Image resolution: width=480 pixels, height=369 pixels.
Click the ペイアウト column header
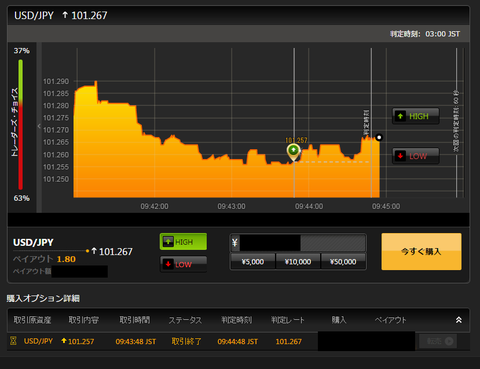(390, 320)
